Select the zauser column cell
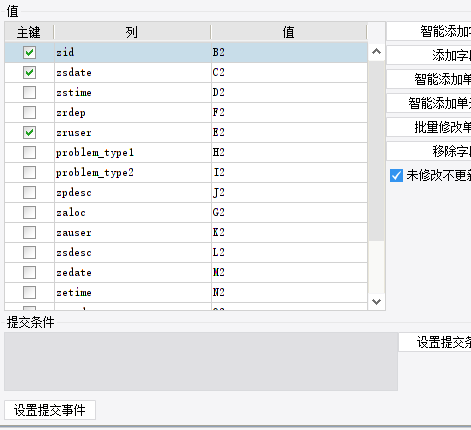The image size is (471, 430). click(133, 232)
